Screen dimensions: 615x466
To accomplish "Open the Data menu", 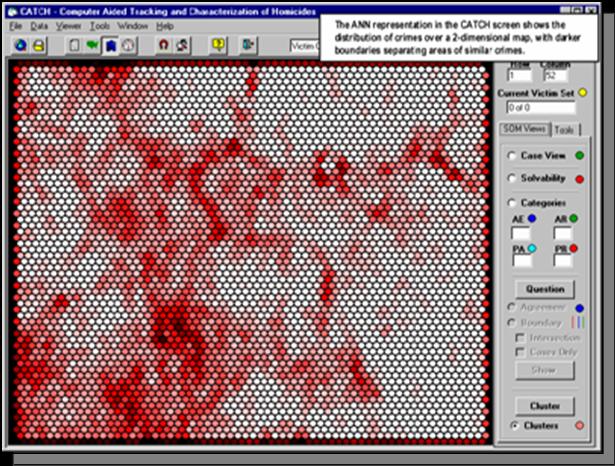I will click(38, 24).
